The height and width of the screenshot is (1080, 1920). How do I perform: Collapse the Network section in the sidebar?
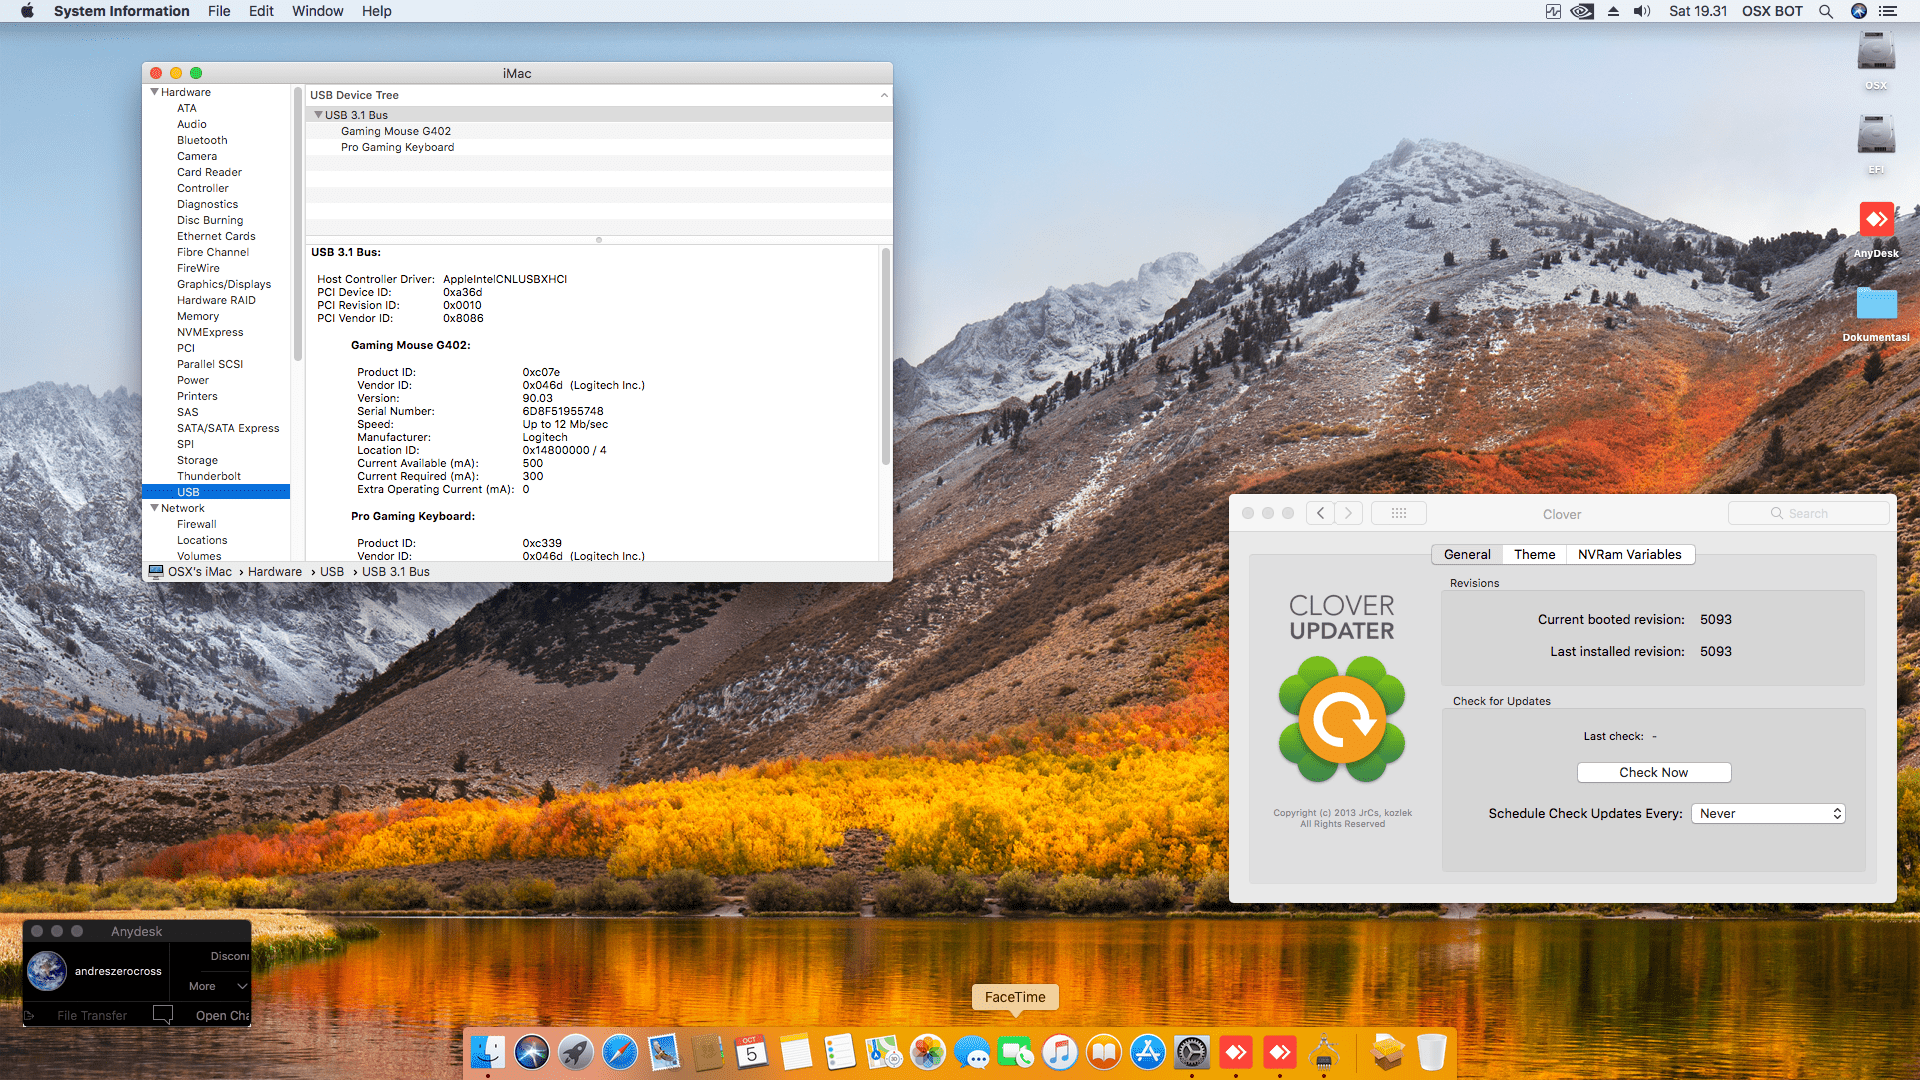click(155, 508)
